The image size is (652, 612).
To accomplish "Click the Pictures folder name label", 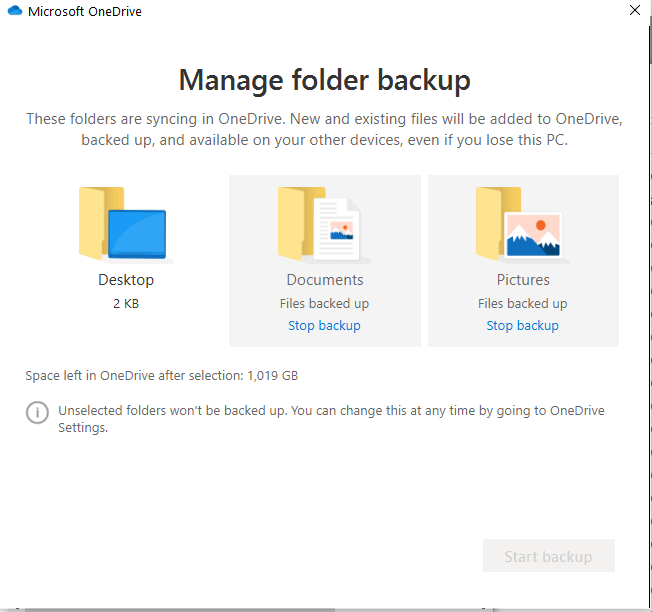I will [x=523, y=280].
